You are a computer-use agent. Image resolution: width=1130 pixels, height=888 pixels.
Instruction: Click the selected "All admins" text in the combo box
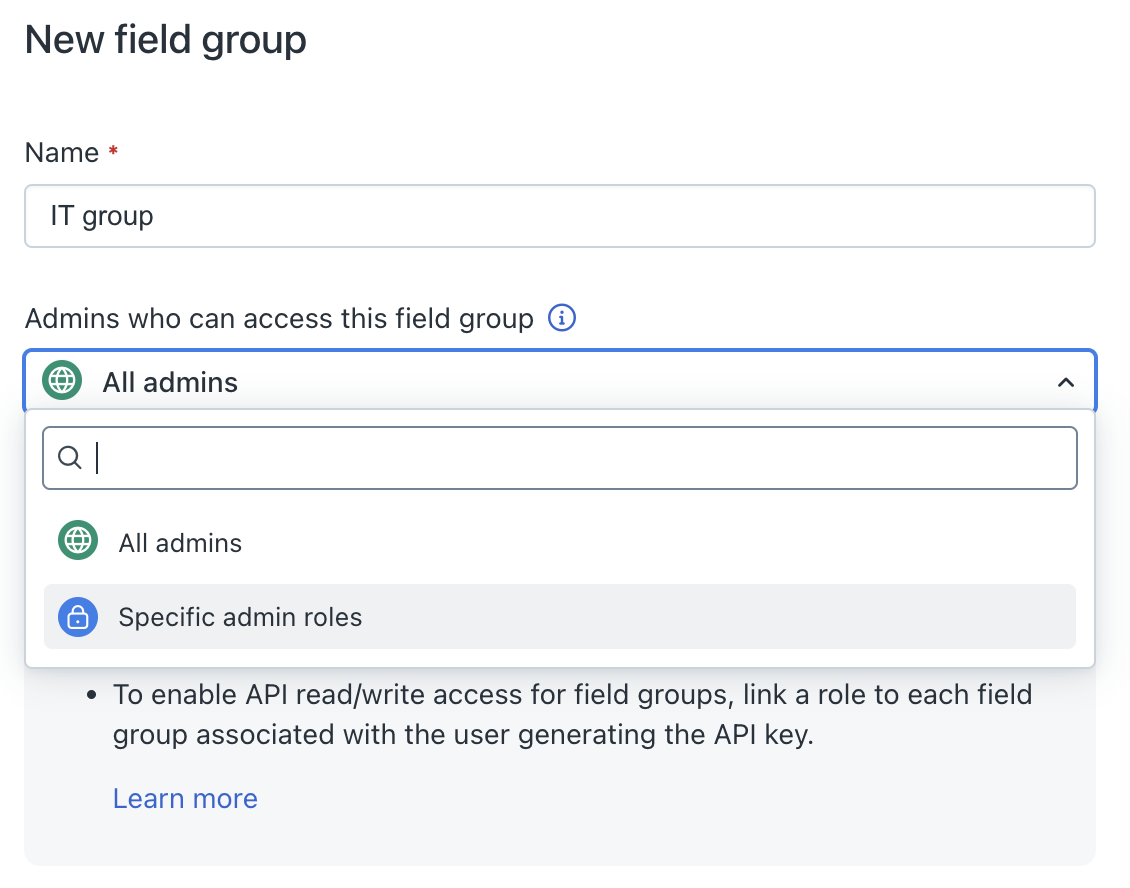pyautogui.click(x=170, y=382)
